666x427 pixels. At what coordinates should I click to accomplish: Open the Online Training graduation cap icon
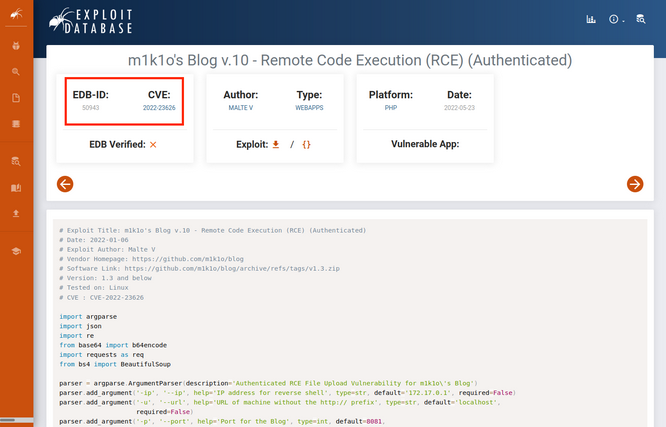coord(16,251)
